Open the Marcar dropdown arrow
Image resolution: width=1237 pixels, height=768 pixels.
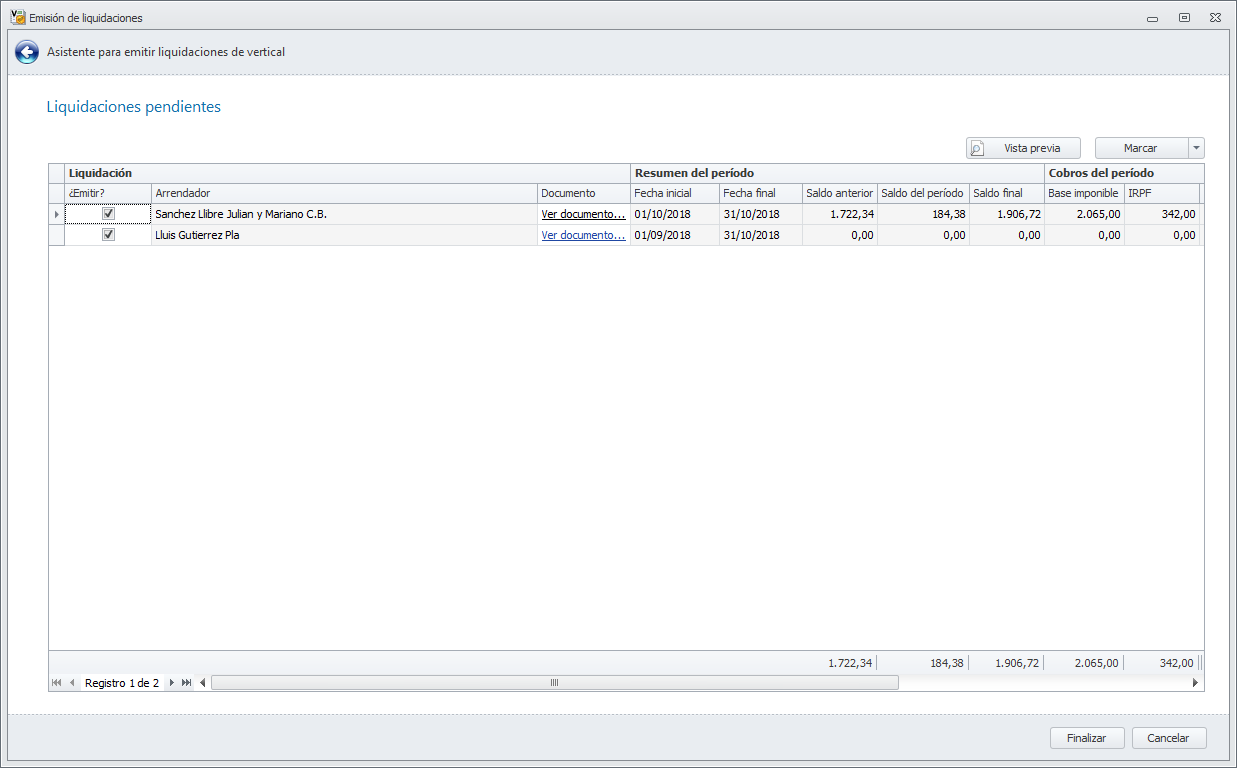click(x=1196, y=148)
